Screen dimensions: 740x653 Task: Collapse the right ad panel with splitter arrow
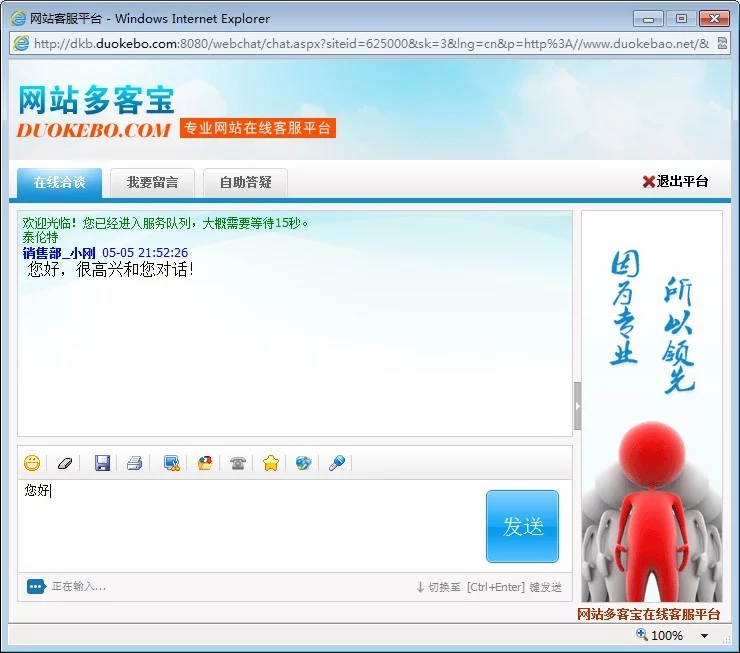(x=577, y=406)
